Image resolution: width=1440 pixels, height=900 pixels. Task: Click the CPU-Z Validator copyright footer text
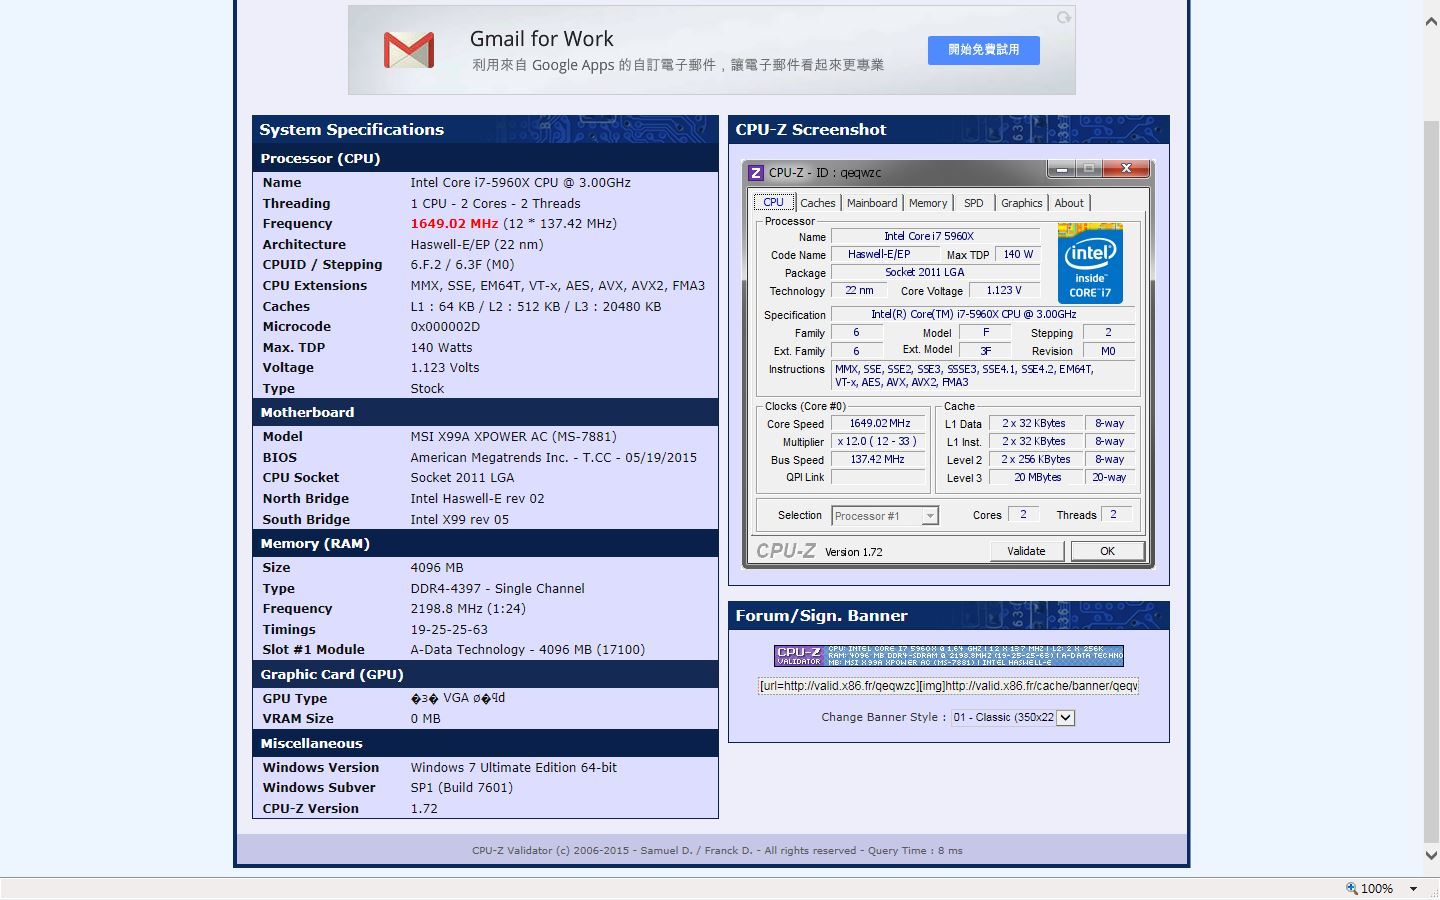717,851
